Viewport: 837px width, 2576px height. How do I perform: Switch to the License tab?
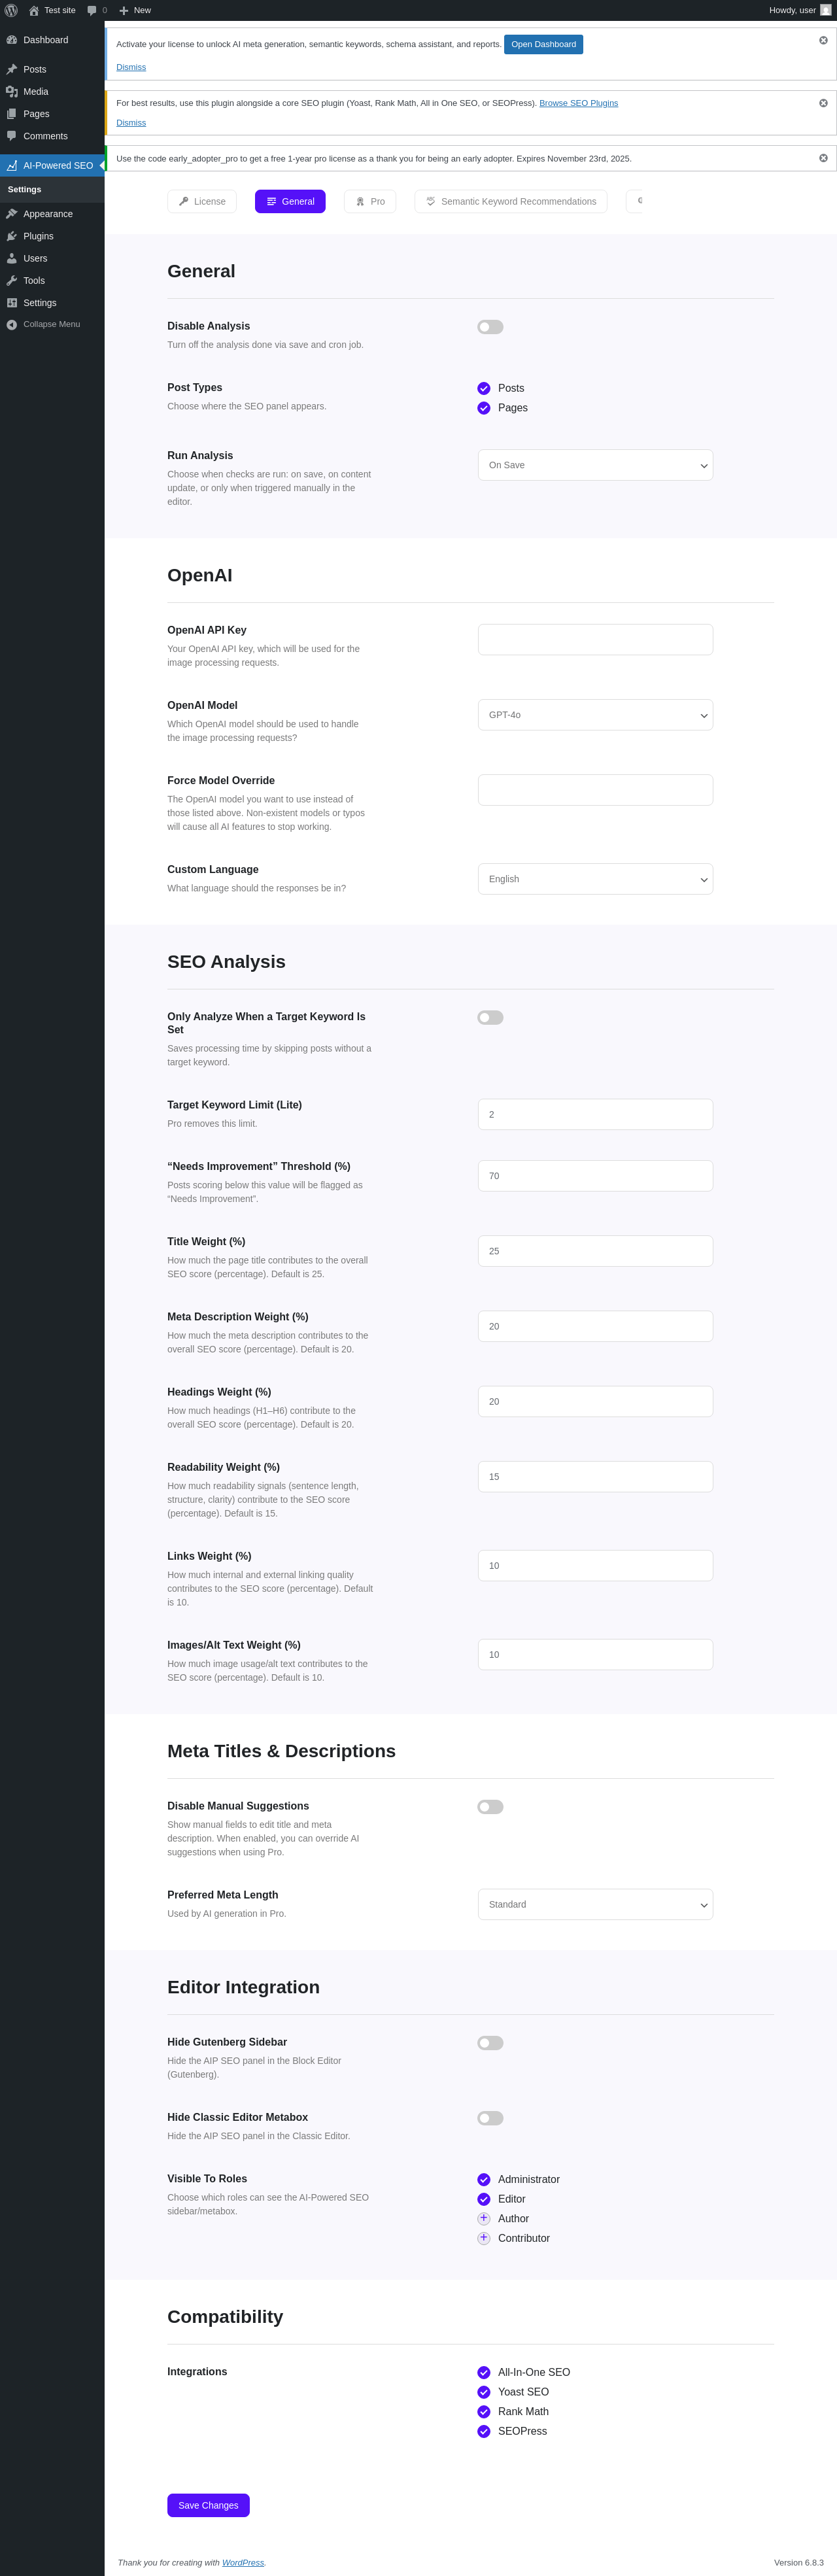pos(202,201)
